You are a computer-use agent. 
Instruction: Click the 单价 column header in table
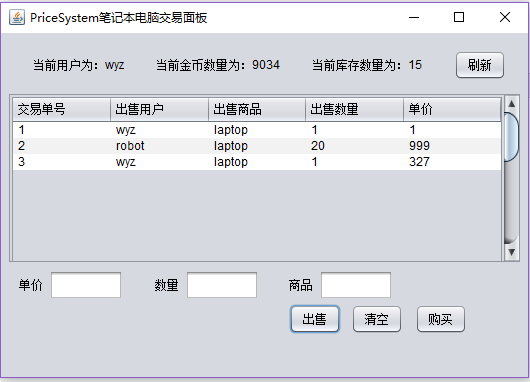click(x=452, y=110)
